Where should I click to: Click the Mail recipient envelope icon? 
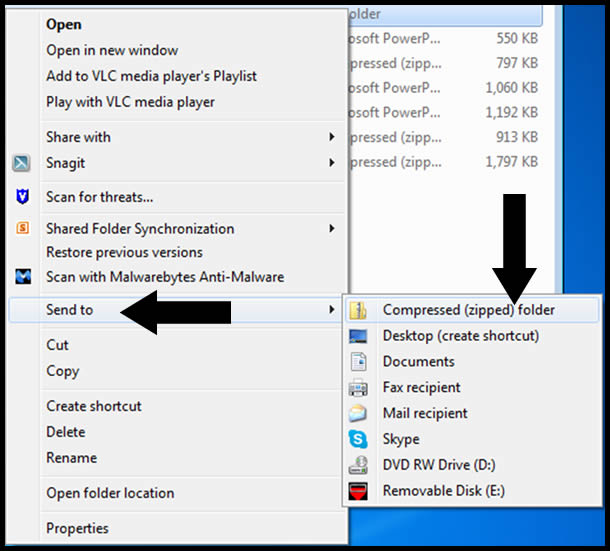click(x=358, y=413)
